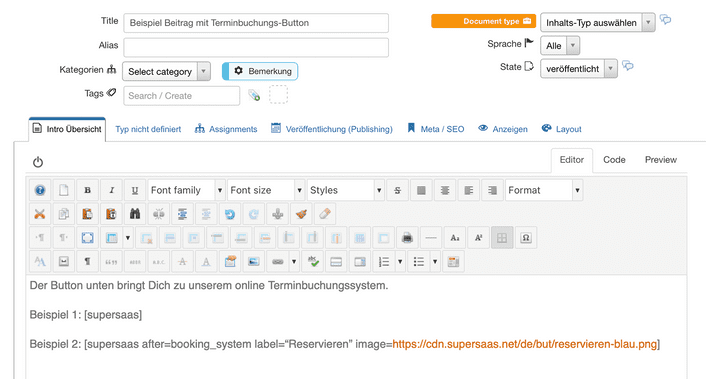Insert bulleted list

(419, 262)
